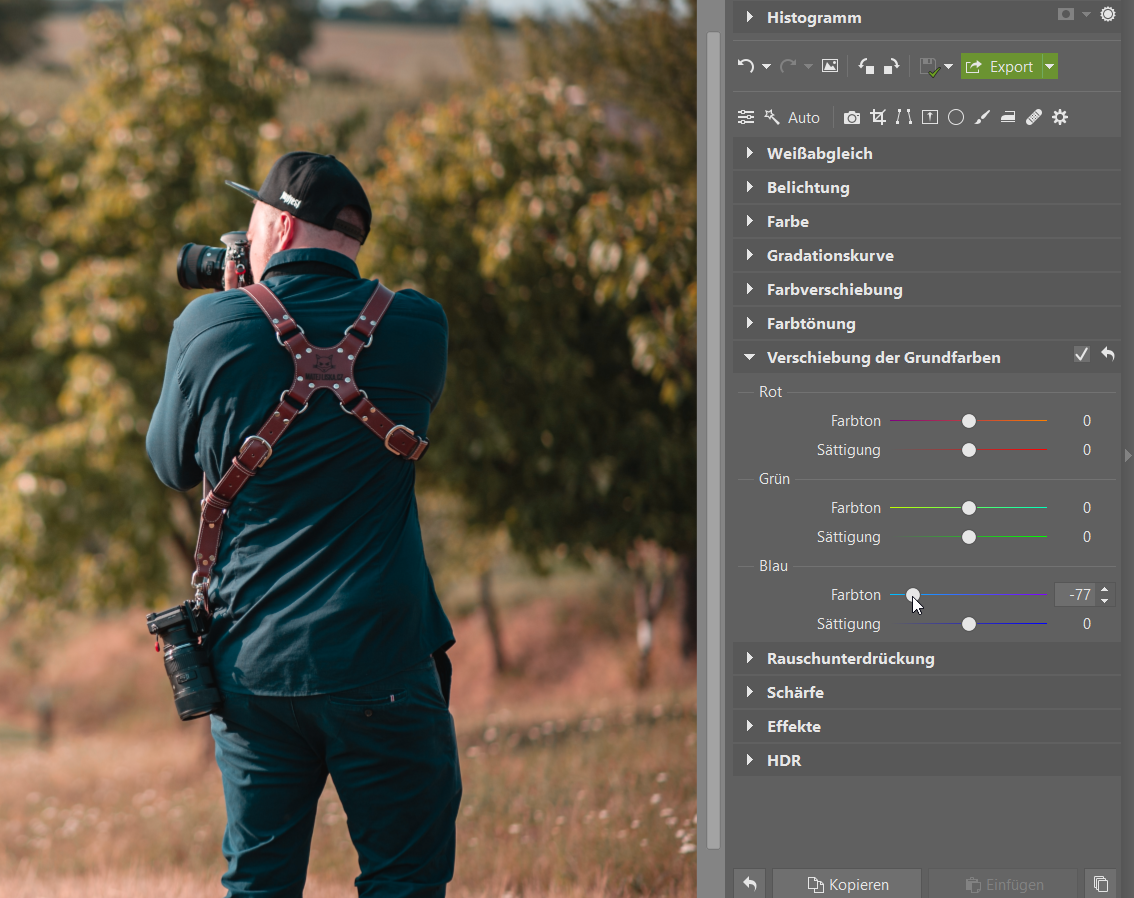The height and width of the screenshot is (898, 1134).
Task: Select the crop tool icon
Action: 878,117
